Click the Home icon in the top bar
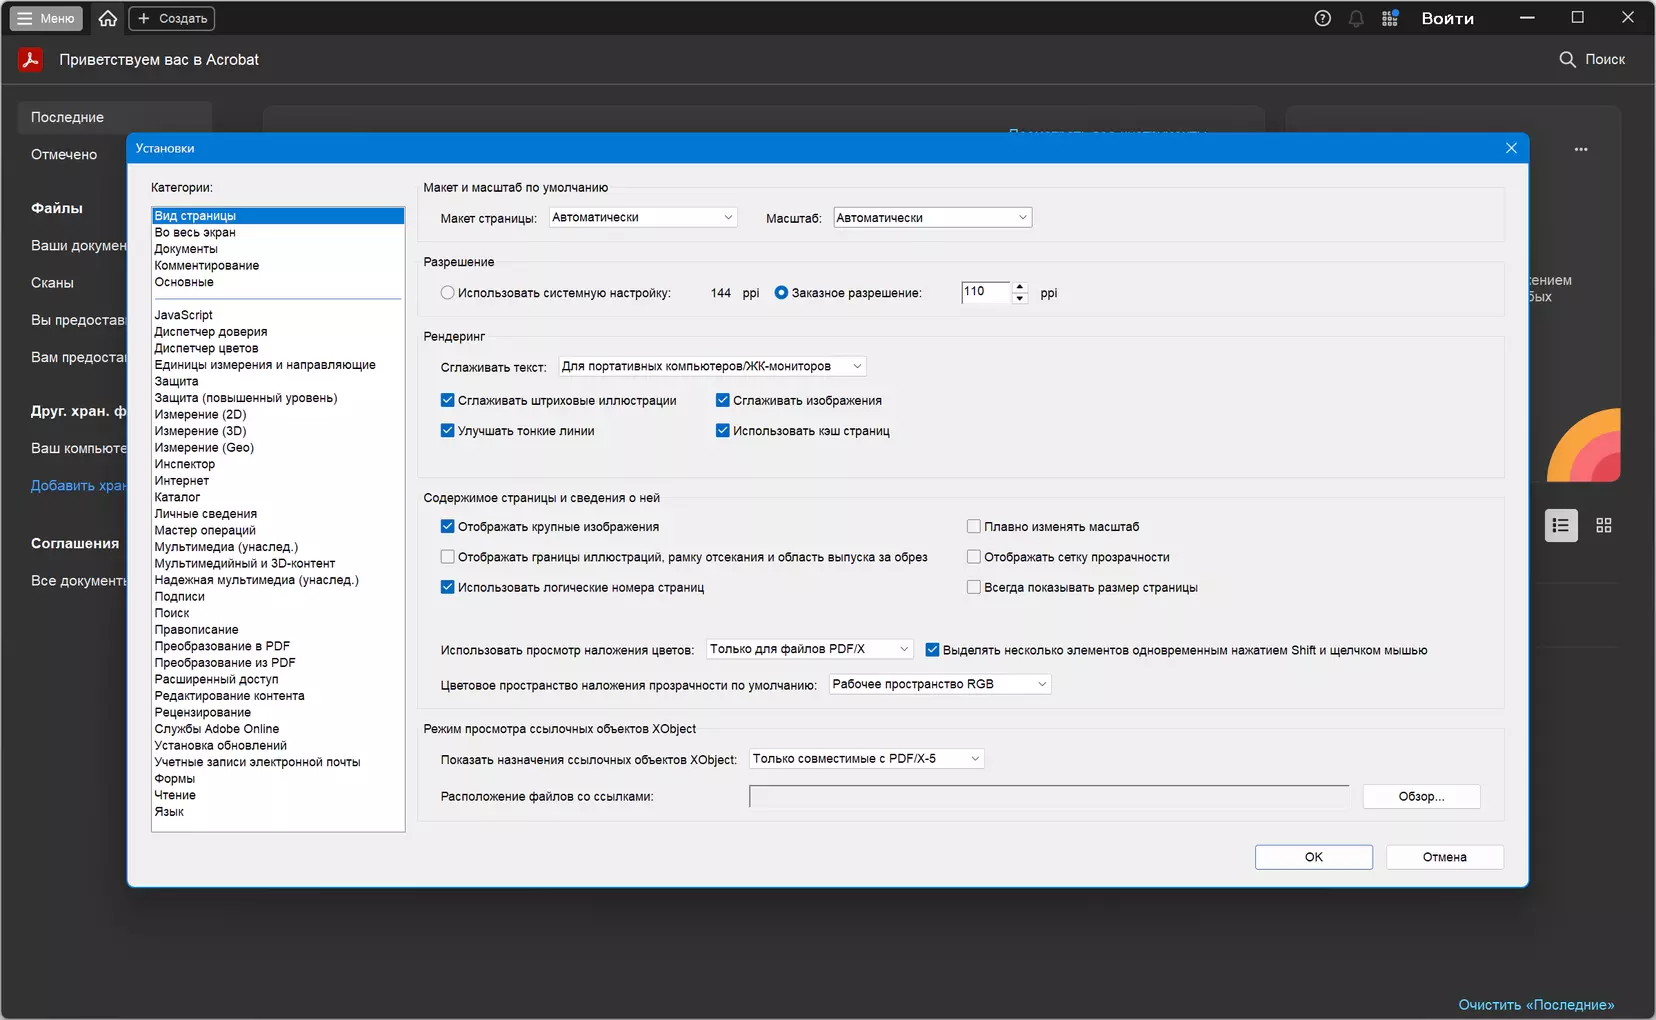The image size is (1656, 1020). [108, 18]
